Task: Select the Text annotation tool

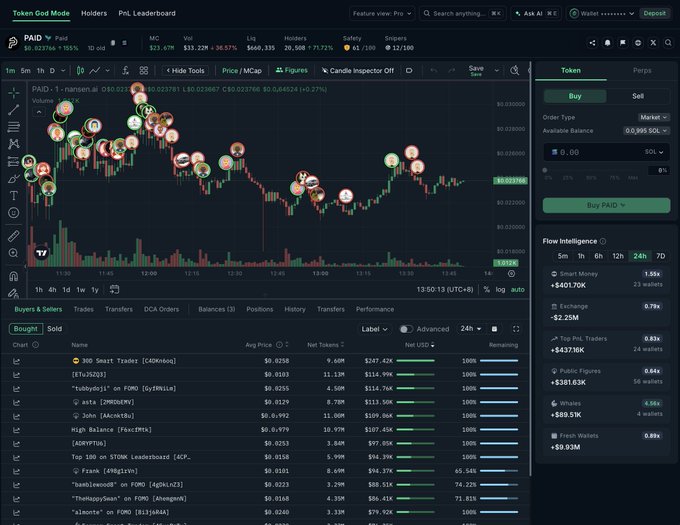Action: coord(13,196)
